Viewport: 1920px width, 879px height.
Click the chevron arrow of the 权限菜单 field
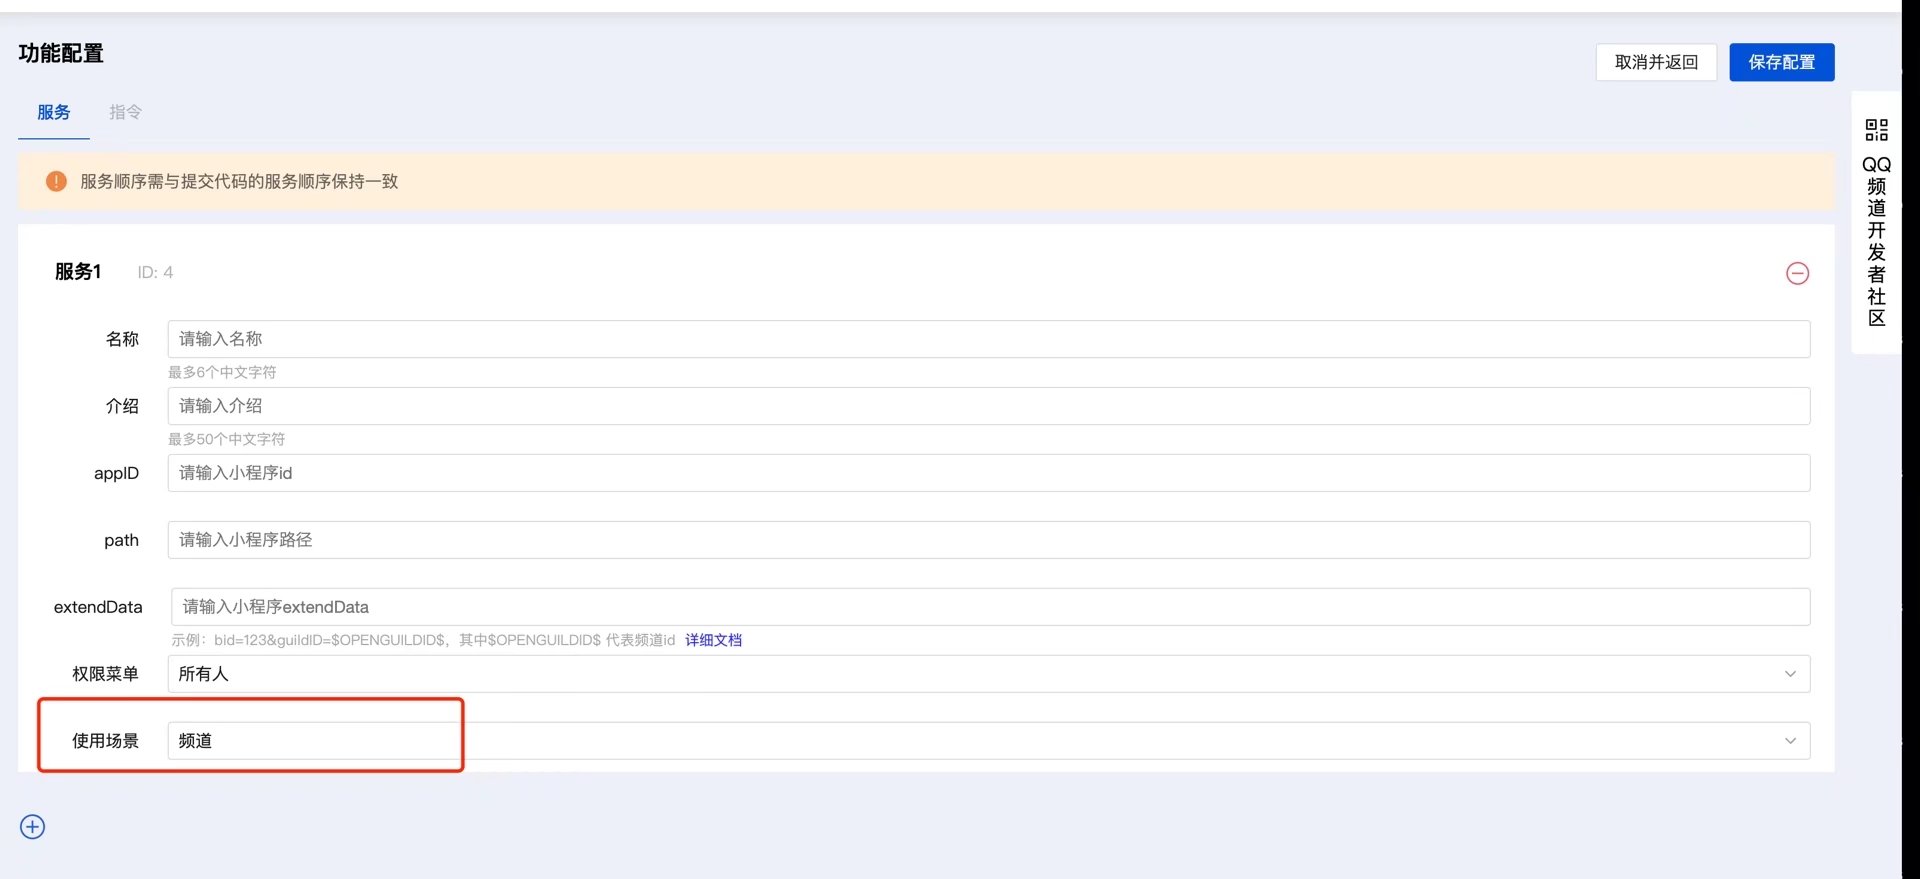pos(1790,674)
